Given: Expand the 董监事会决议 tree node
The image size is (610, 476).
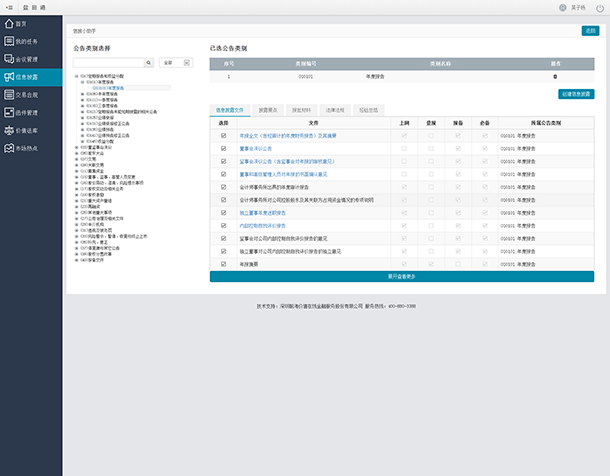Looking at the screenshot, I should pos(77,147).
